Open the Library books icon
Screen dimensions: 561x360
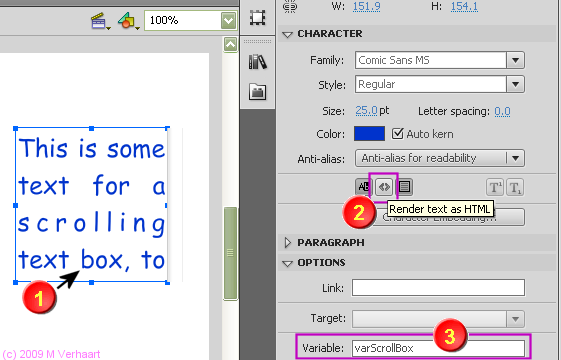(257, 62)
